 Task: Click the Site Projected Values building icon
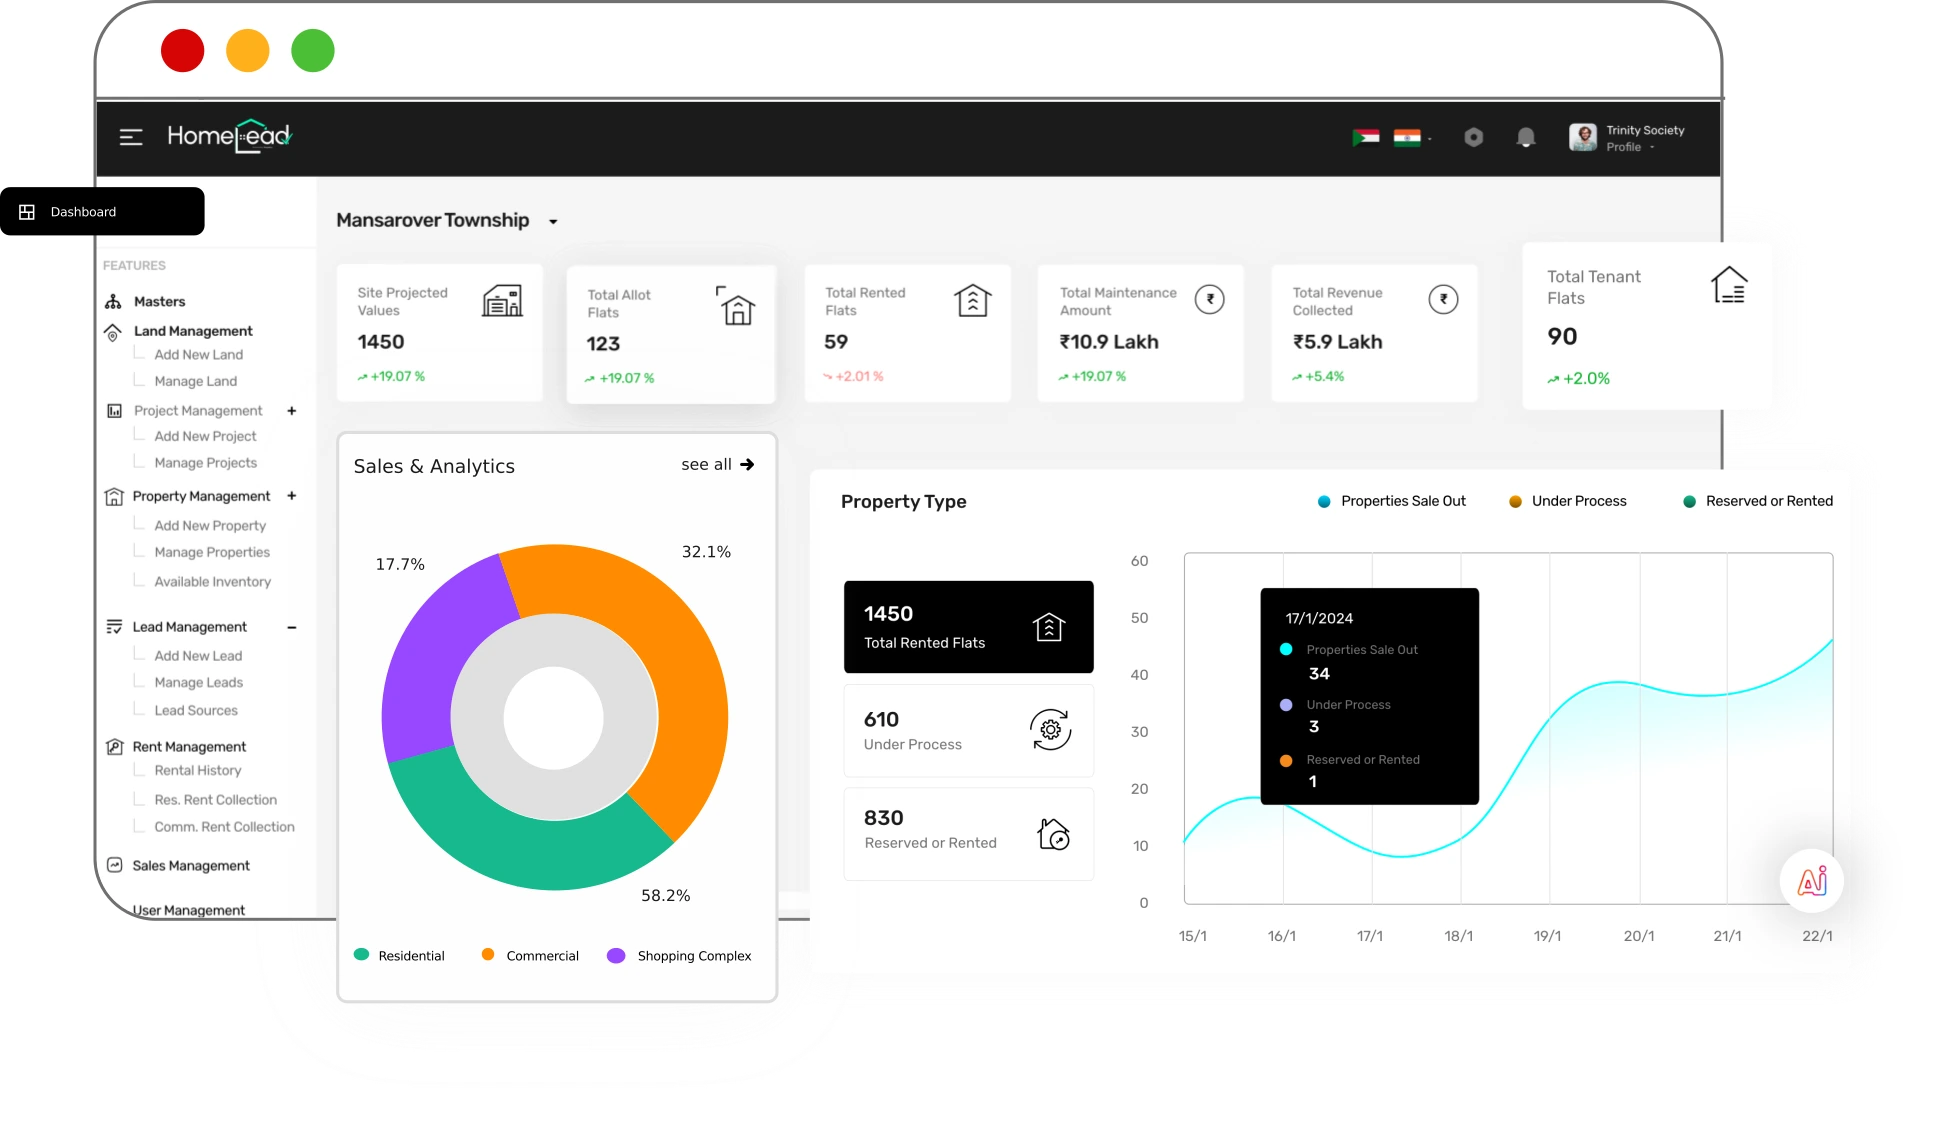502,300
